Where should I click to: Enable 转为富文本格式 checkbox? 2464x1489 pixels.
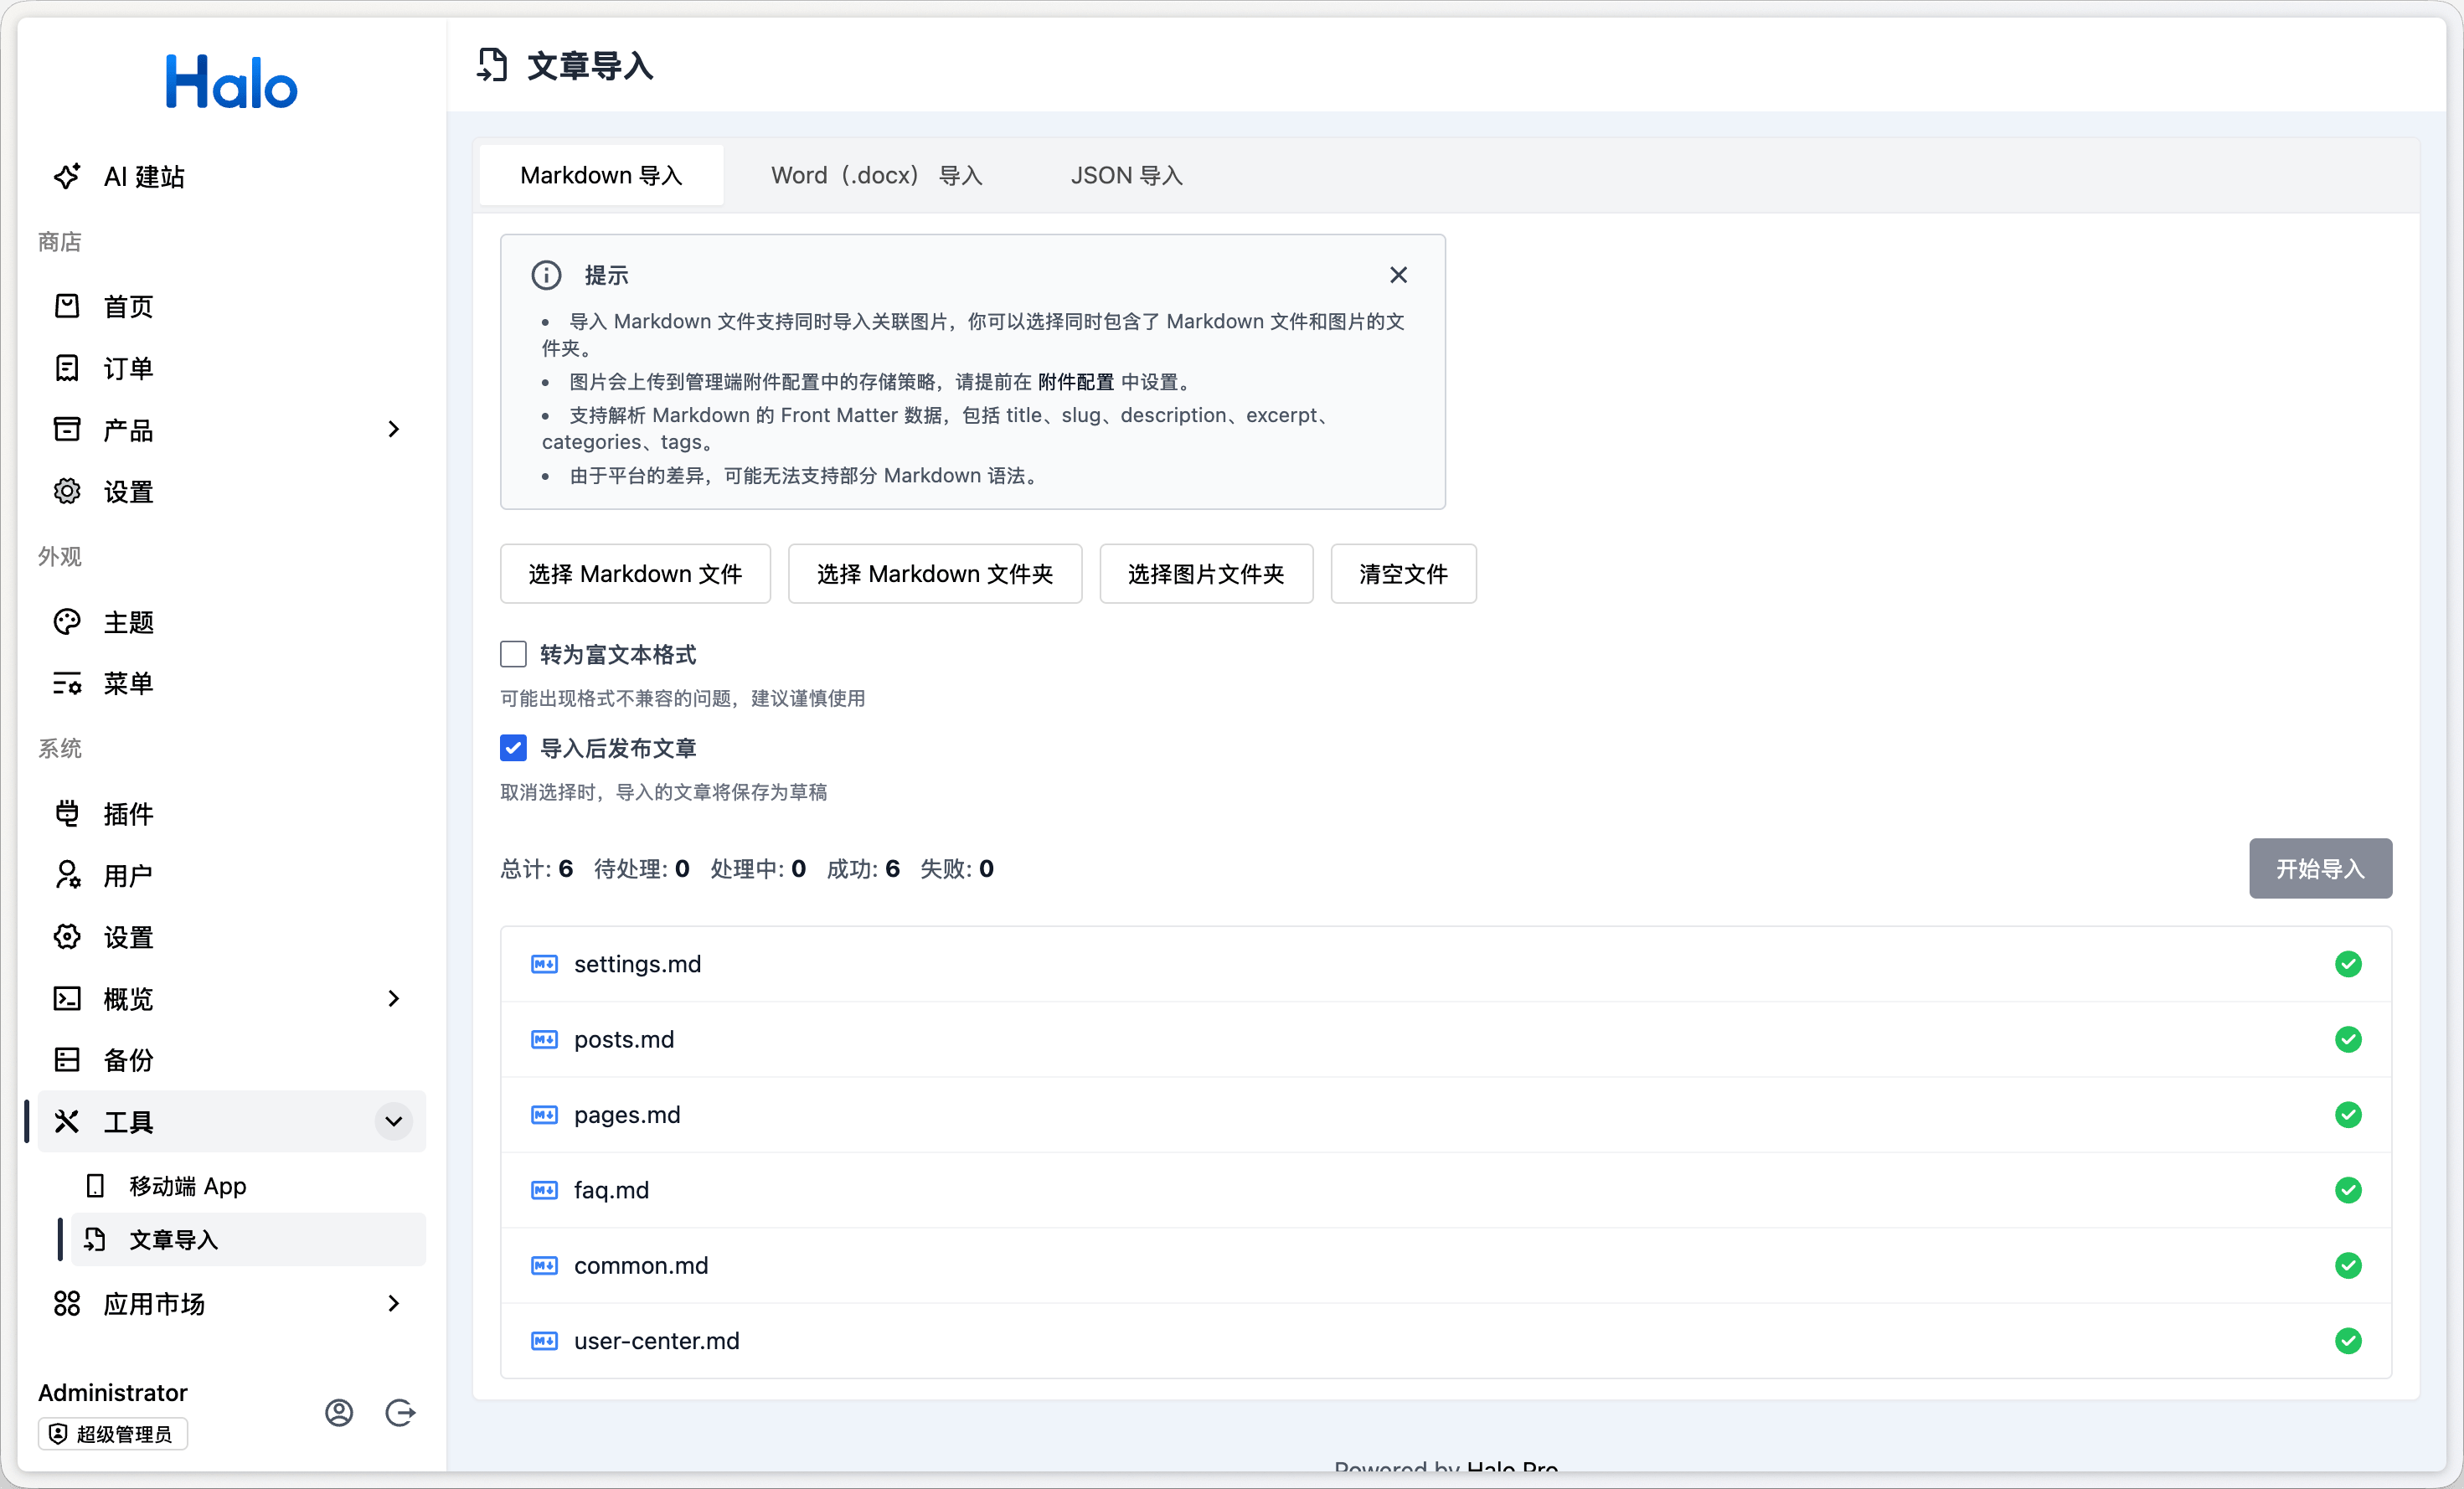click(x=513, y=654)
